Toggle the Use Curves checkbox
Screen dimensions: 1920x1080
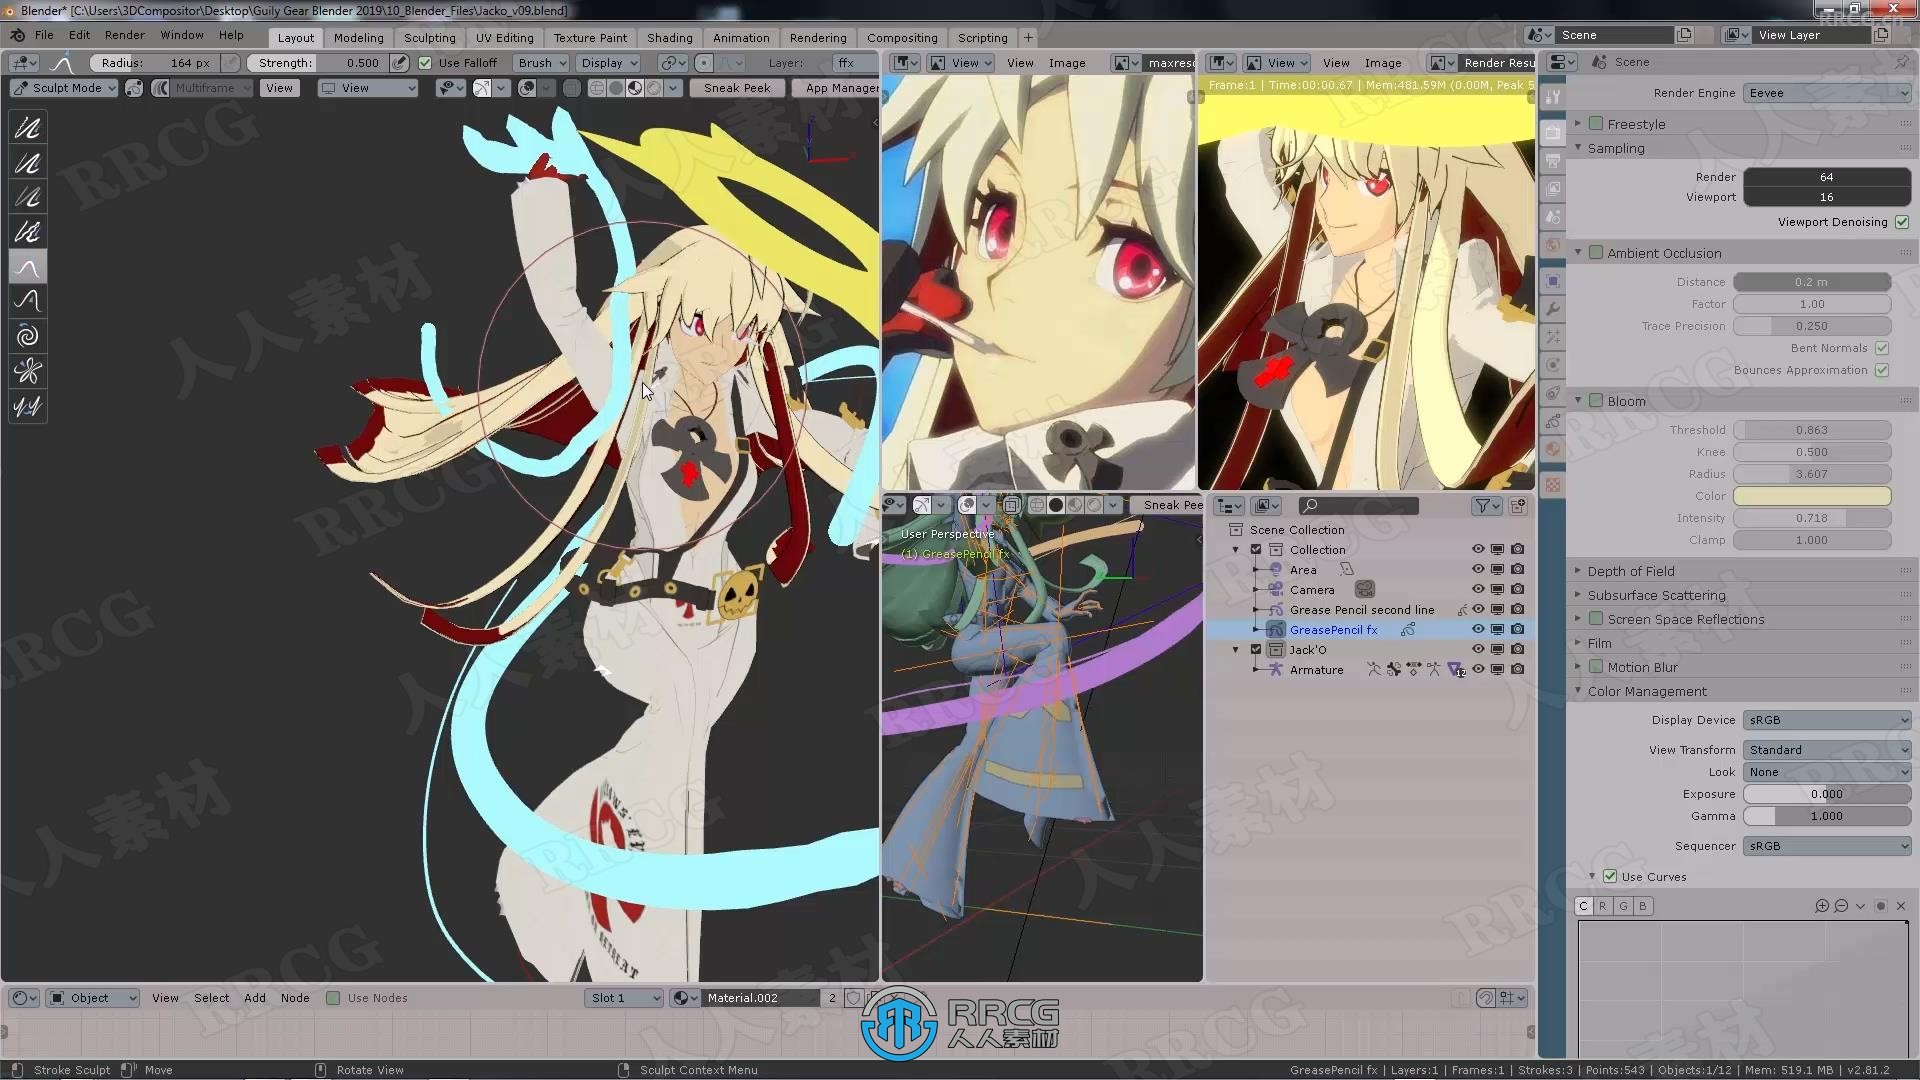pos(1610,877)
